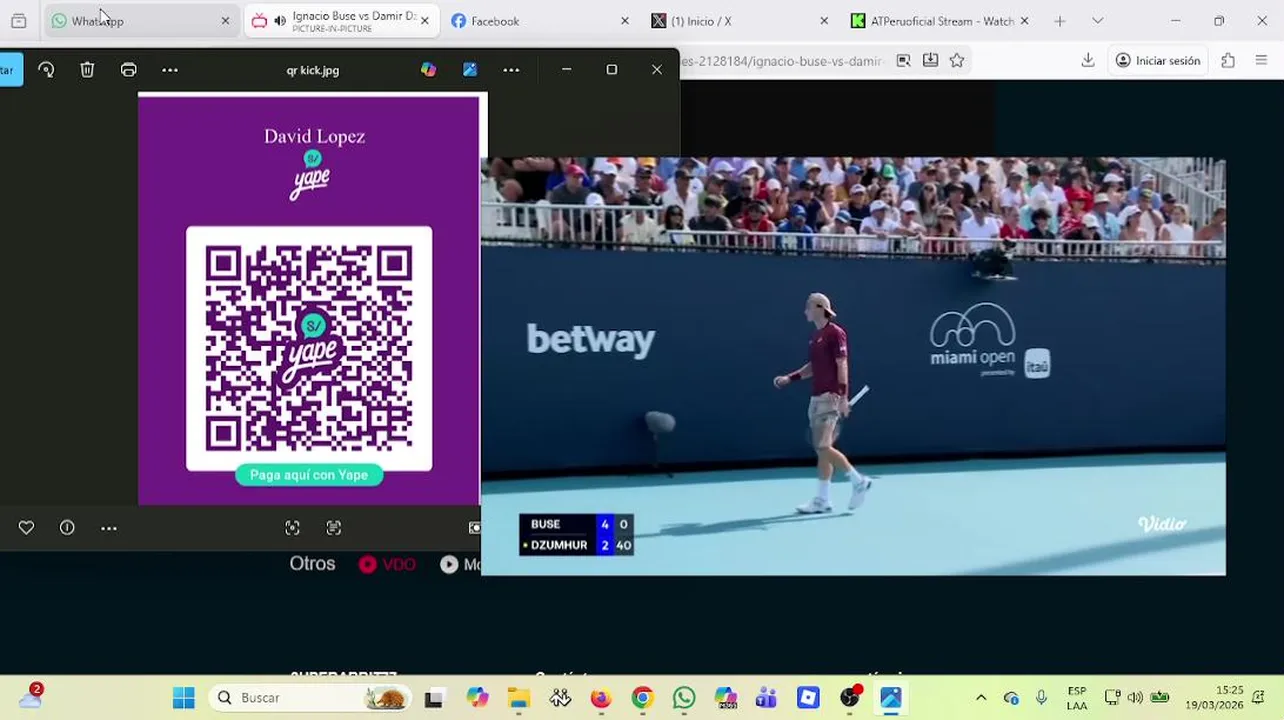Expand the hidden system tray icons
This screenshot has width=1284, height=720.
tap(981, 698)
